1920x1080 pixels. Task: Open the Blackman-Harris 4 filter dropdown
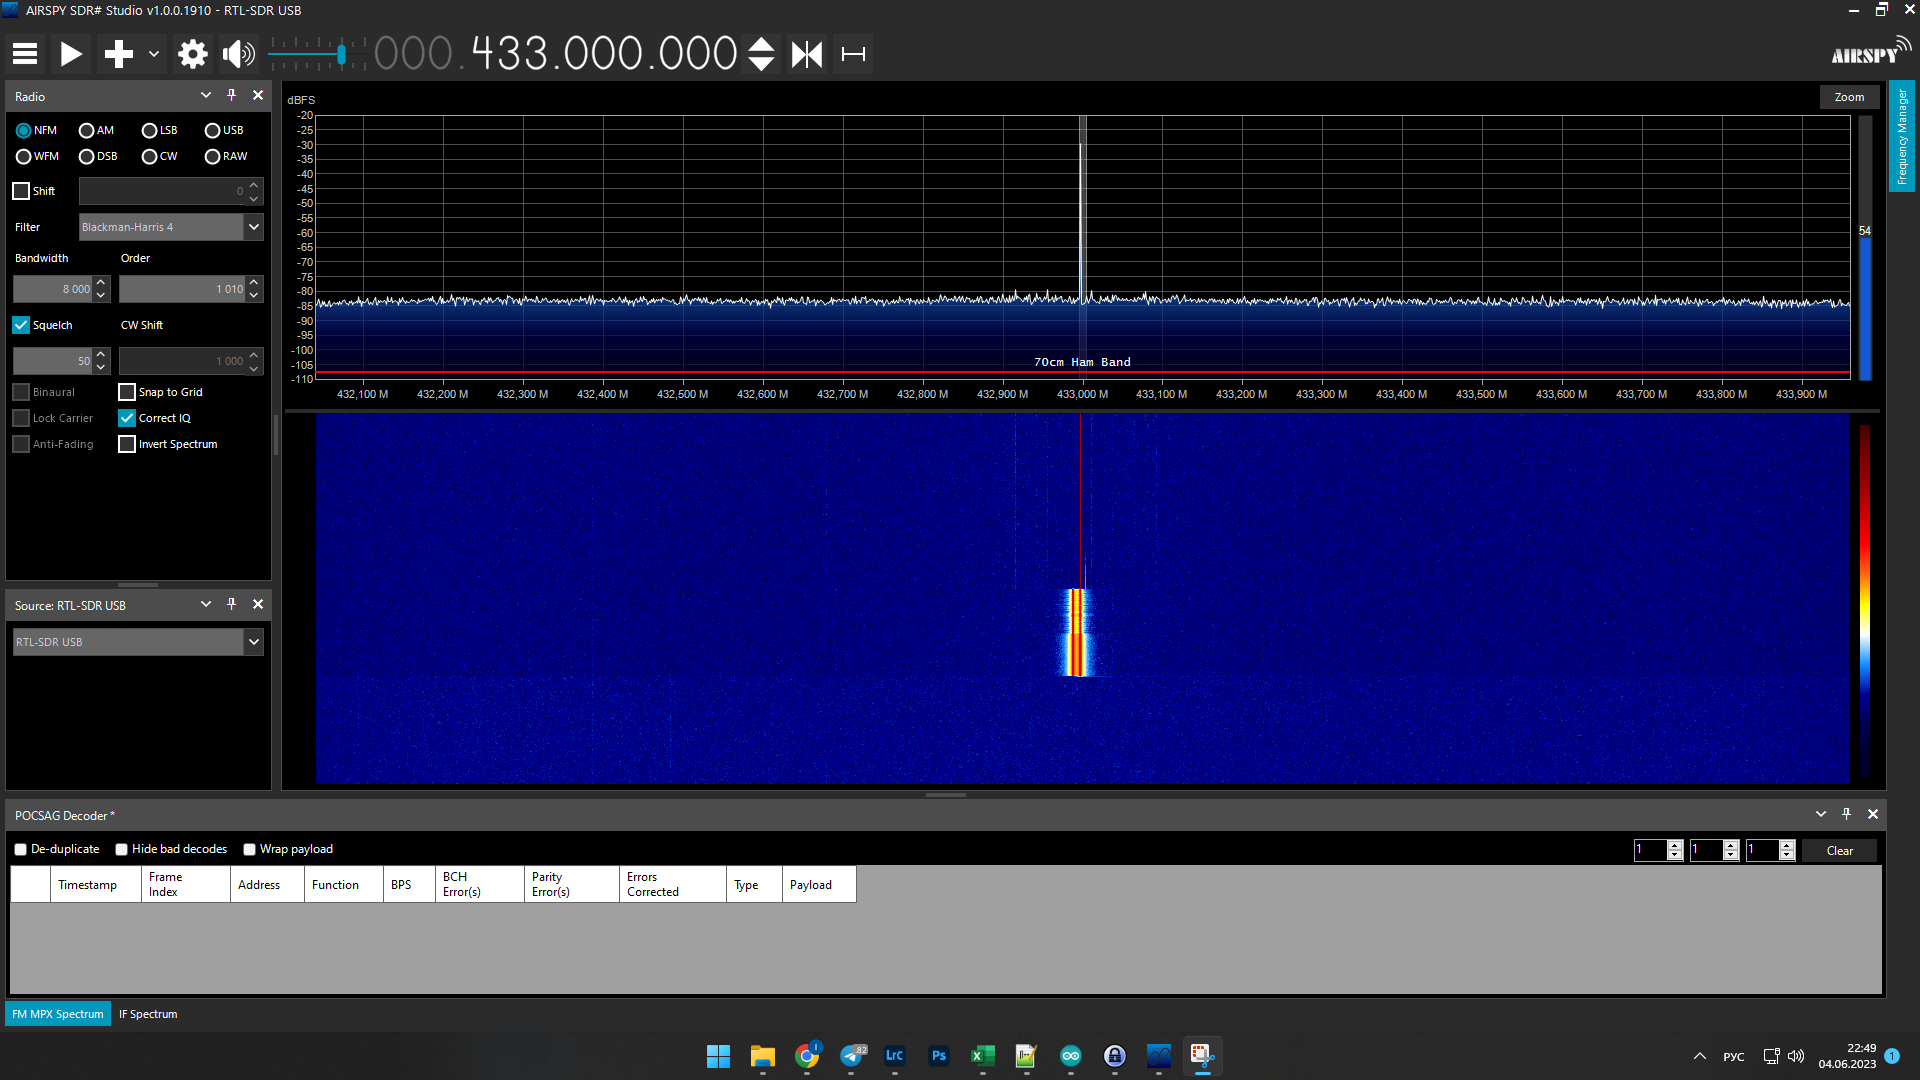point(171,227)
